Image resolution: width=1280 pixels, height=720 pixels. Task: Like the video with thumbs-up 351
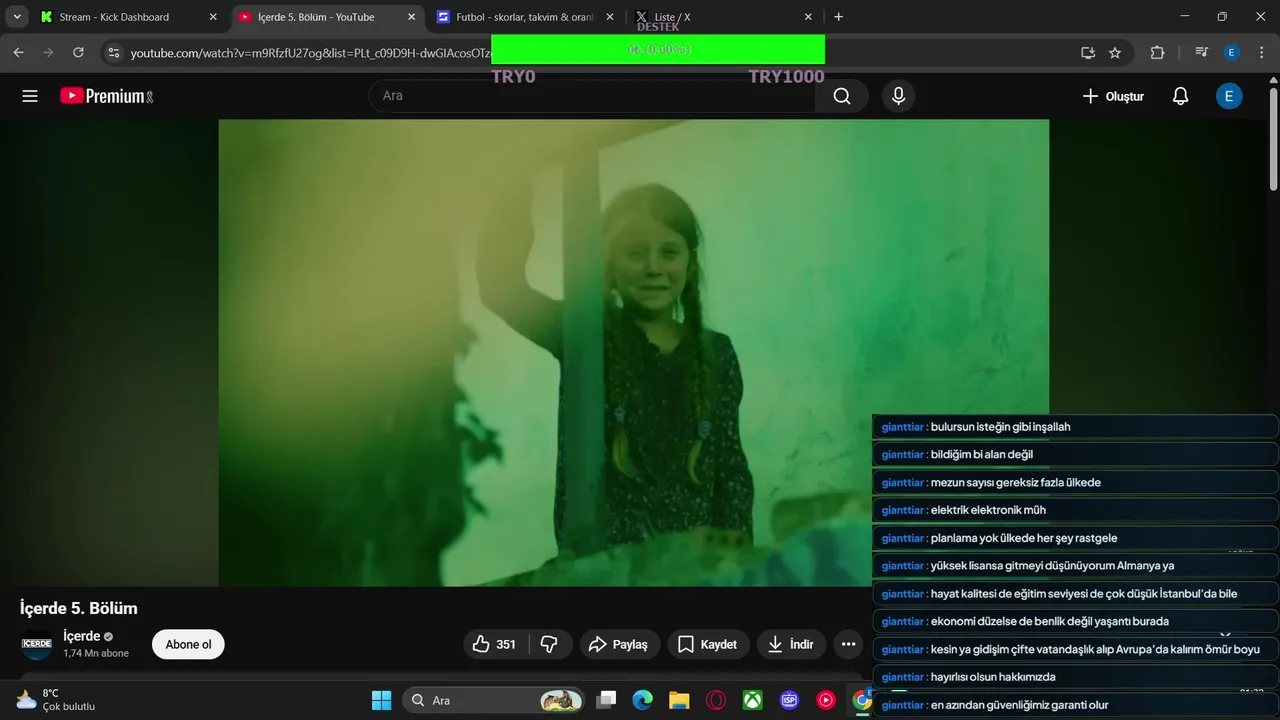(493, 644)
